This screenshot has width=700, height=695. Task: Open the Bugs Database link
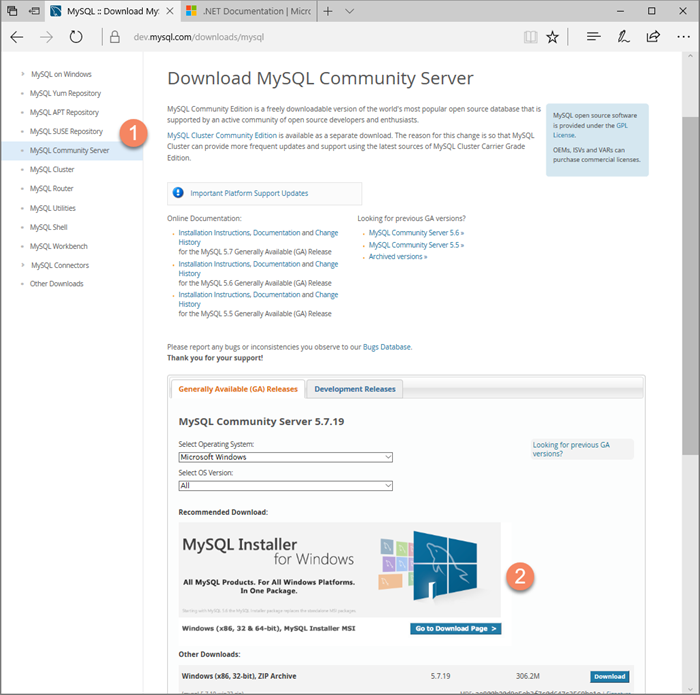click(387, 347)
